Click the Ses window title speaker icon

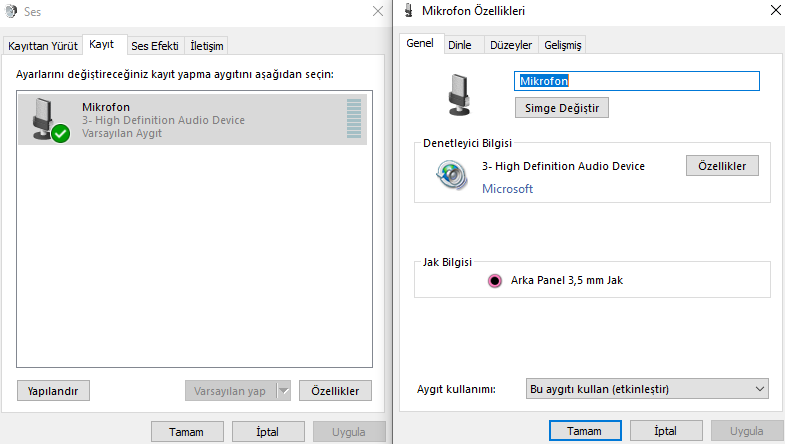click(x=11, y=12)
